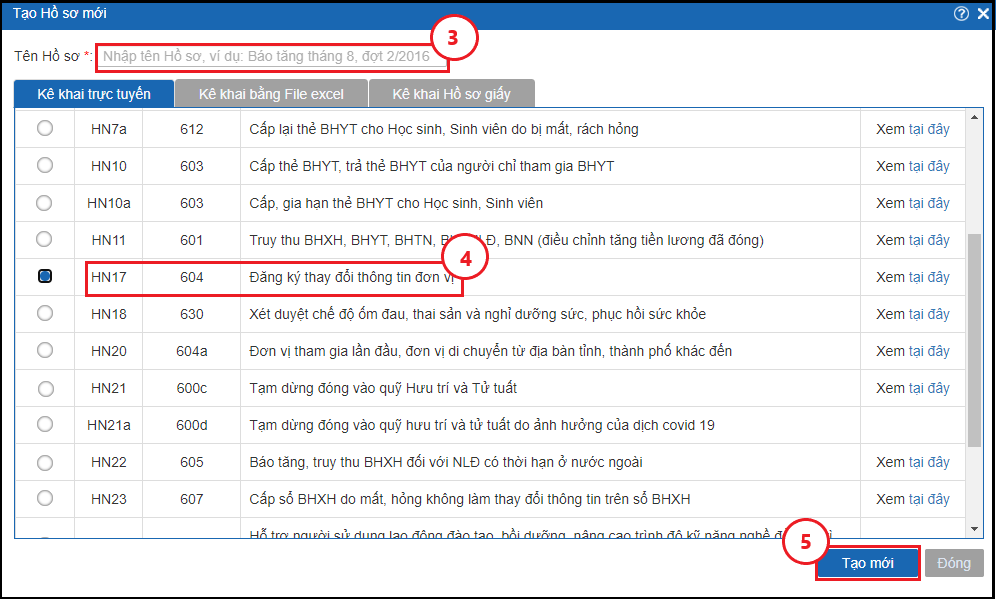Switch to Kê khai trực tuyến tab
This screenshot has width=996, height=599.
[x=93, y=94]
